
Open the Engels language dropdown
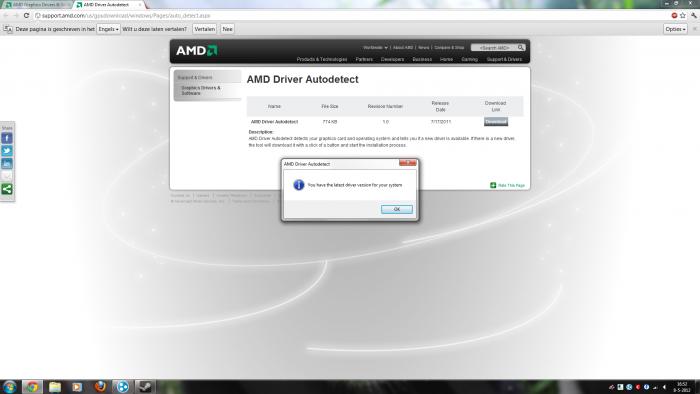coord(108,29)
